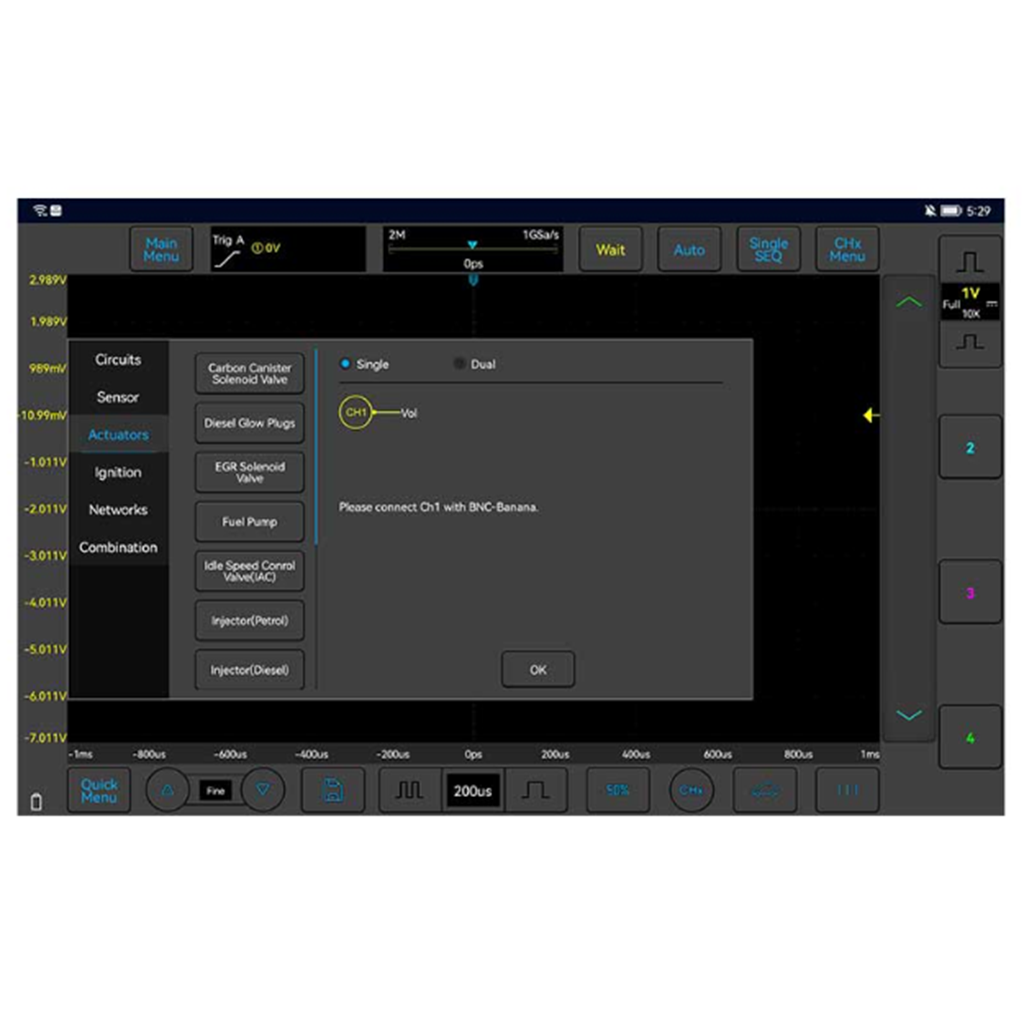Click the down triangle next to Fine
Screen dimensions: 1024x1024
(263, 790)
